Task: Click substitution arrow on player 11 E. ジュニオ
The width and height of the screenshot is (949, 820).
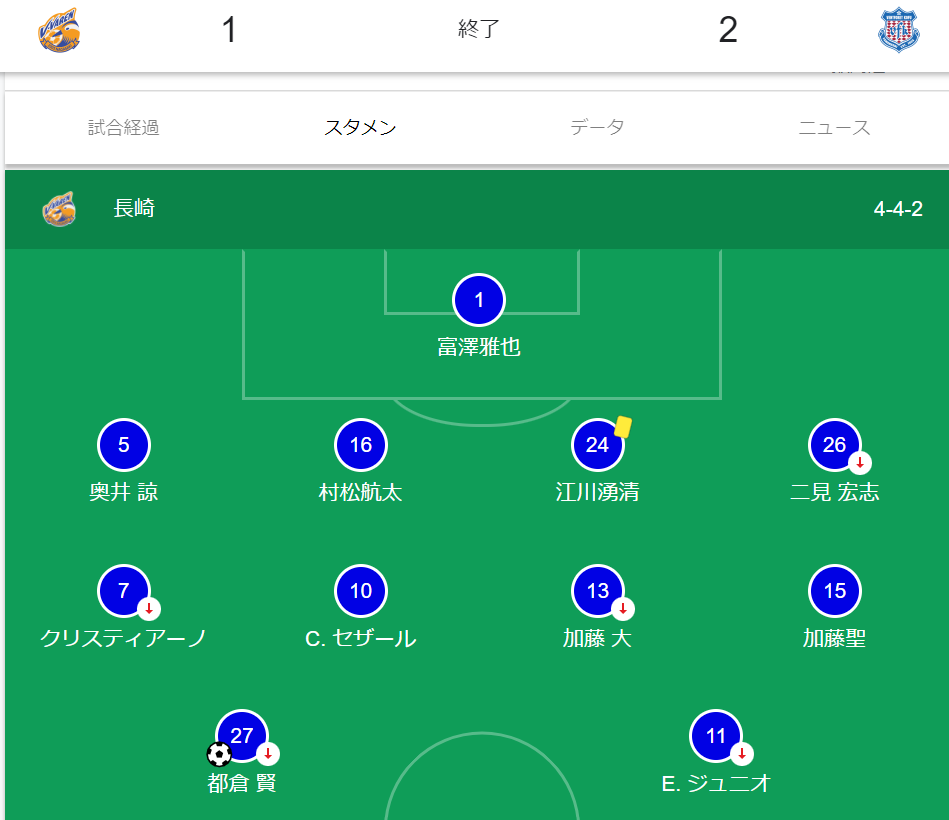Action: (x=741, y=754)
